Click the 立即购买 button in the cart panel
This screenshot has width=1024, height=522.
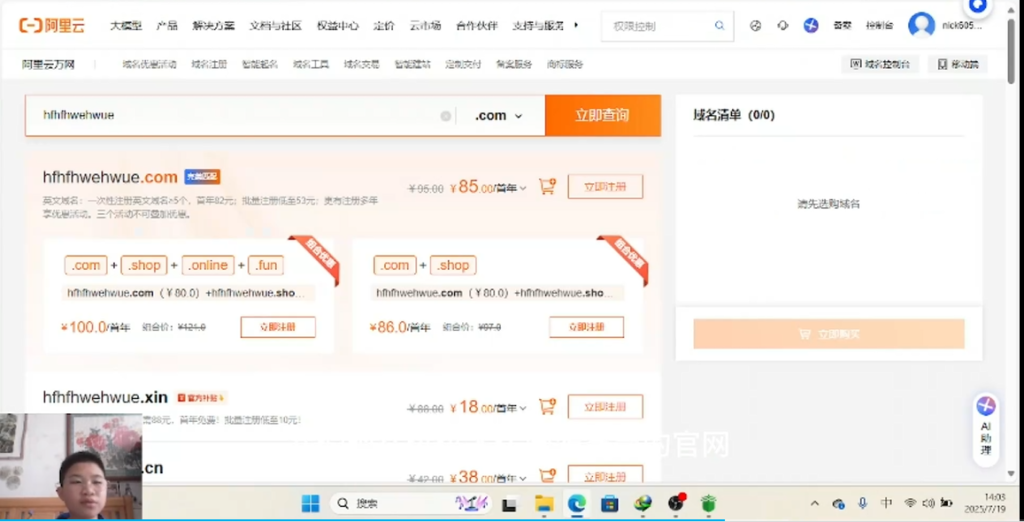[829, 334]
